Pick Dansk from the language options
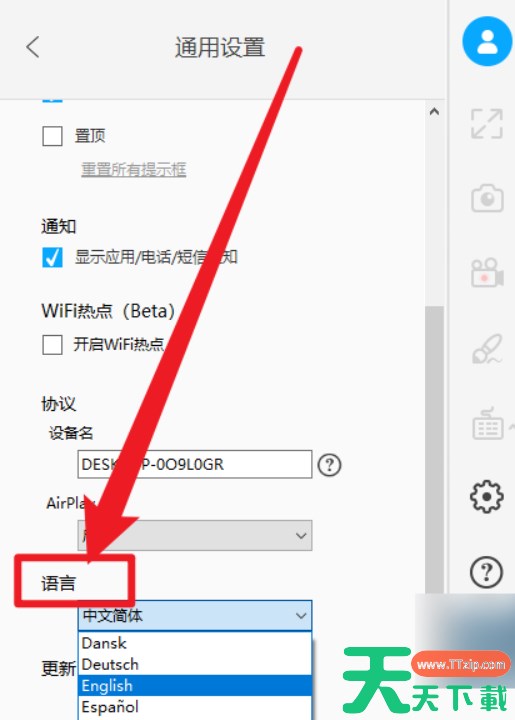 (x=195, y=643)
